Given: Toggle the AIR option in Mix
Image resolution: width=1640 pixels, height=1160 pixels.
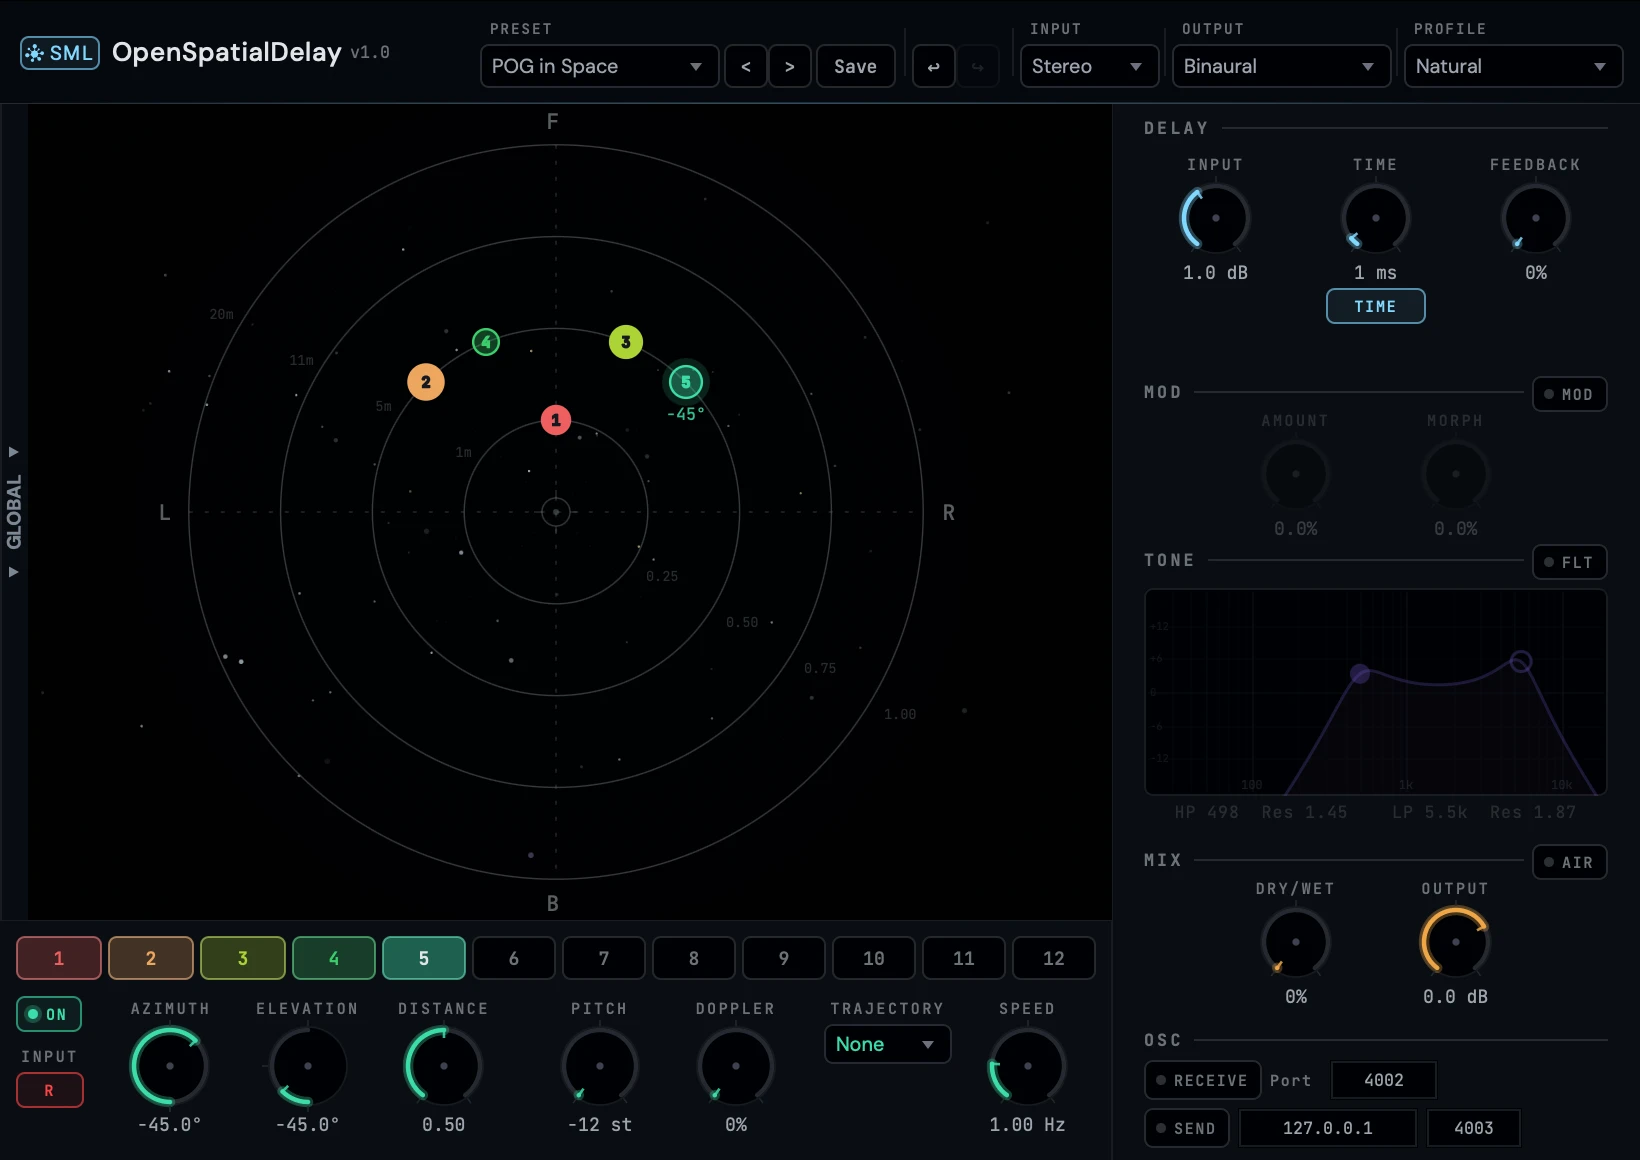Looking at the screenshot, I should click(x=1570, y=862).
